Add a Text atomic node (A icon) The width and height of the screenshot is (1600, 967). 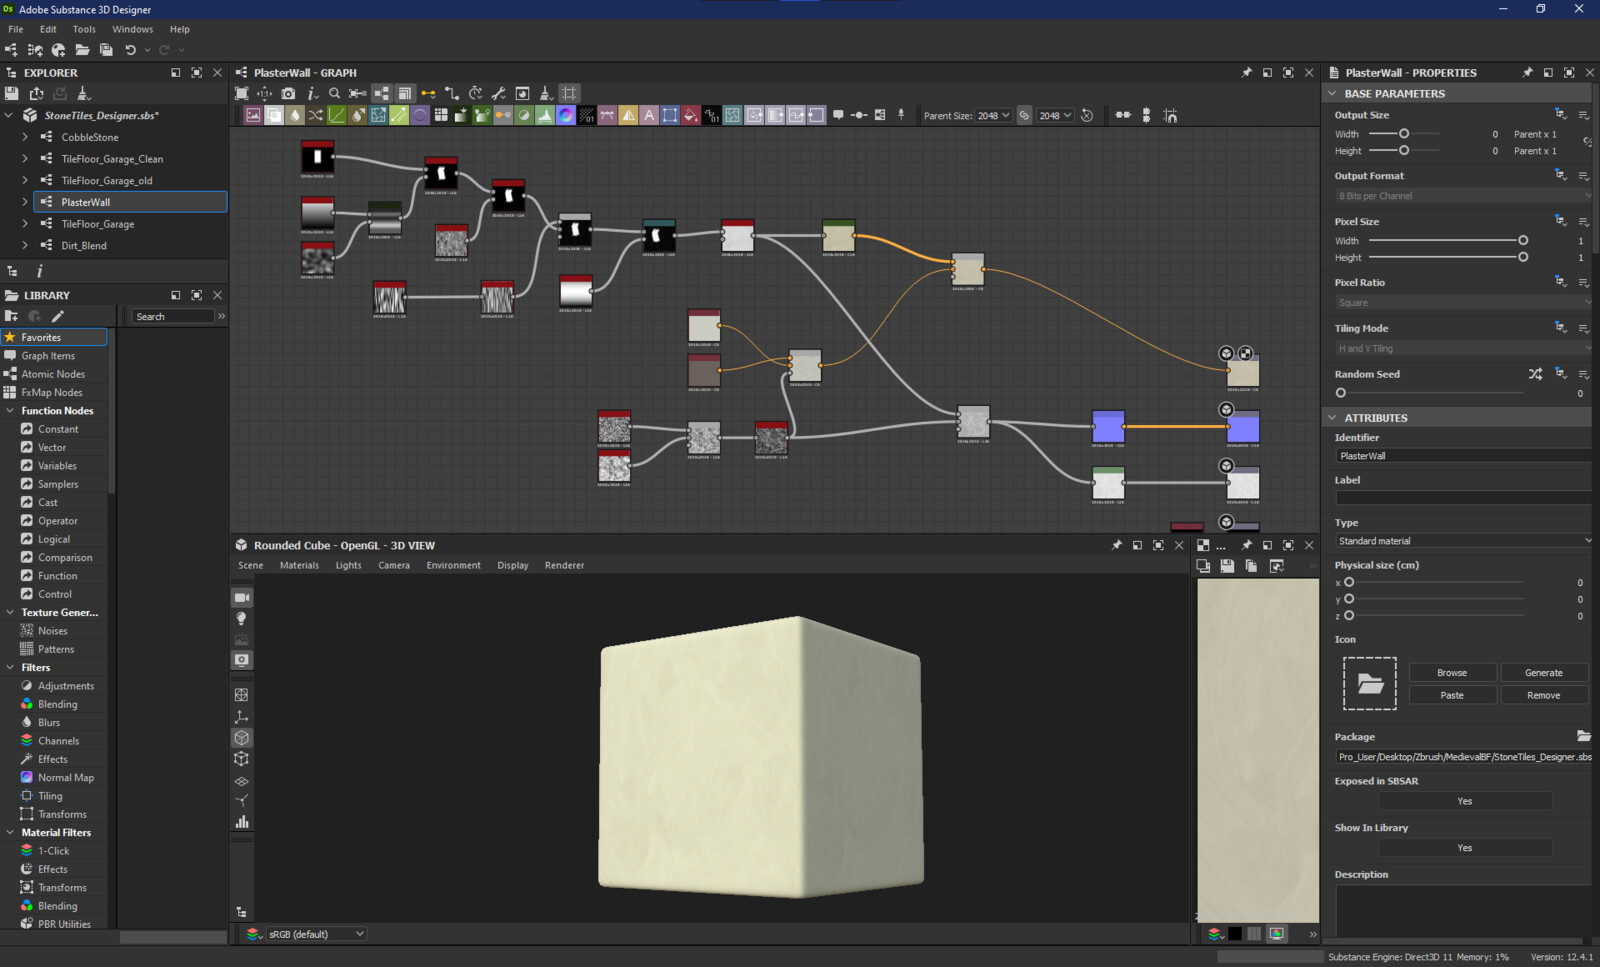point(649,115)
